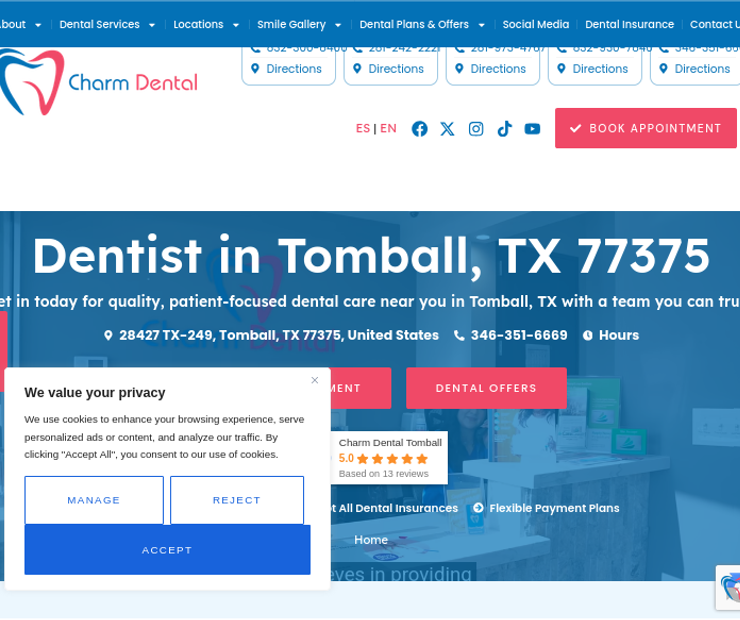Click the Charm Dental brand name text
740x620 pixels.
133,83
